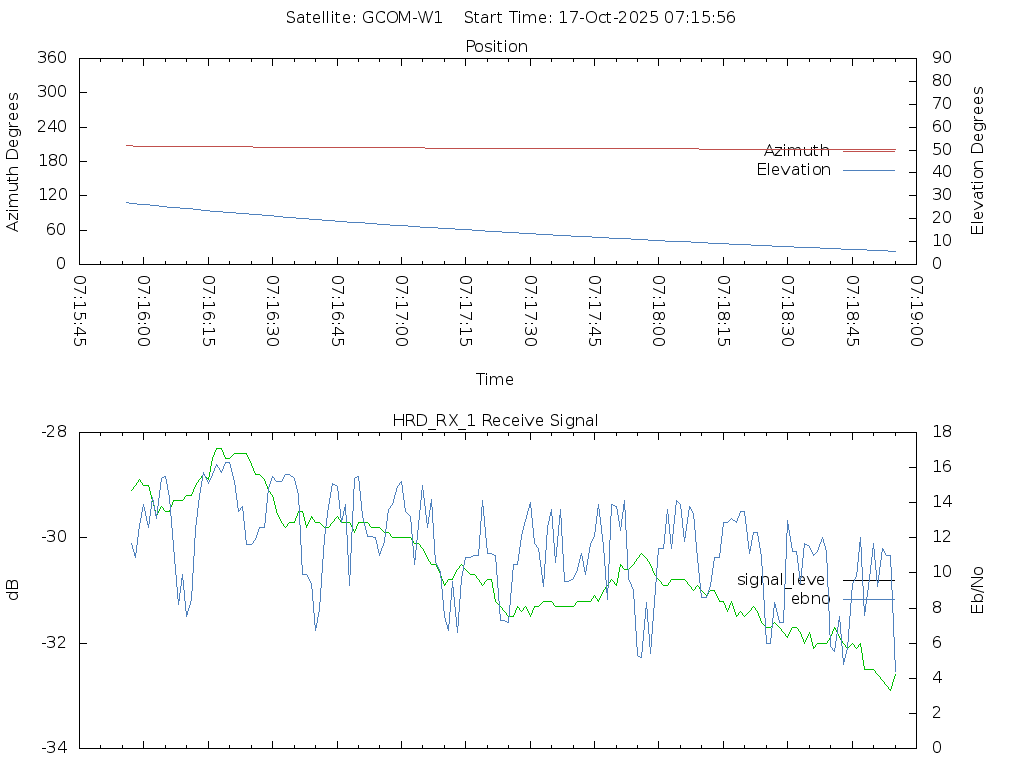This screenshot has height=768, width=1024.
Task: Click the dB left axis label
Action: (x=14, y=590)
